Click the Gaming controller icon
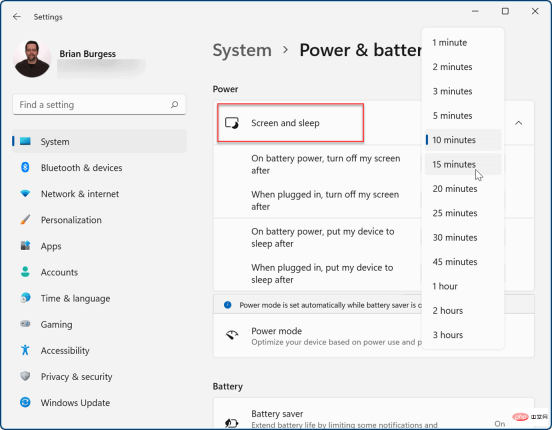The width and height of the screenshot is (552, 430). click(x=25, y=324)
